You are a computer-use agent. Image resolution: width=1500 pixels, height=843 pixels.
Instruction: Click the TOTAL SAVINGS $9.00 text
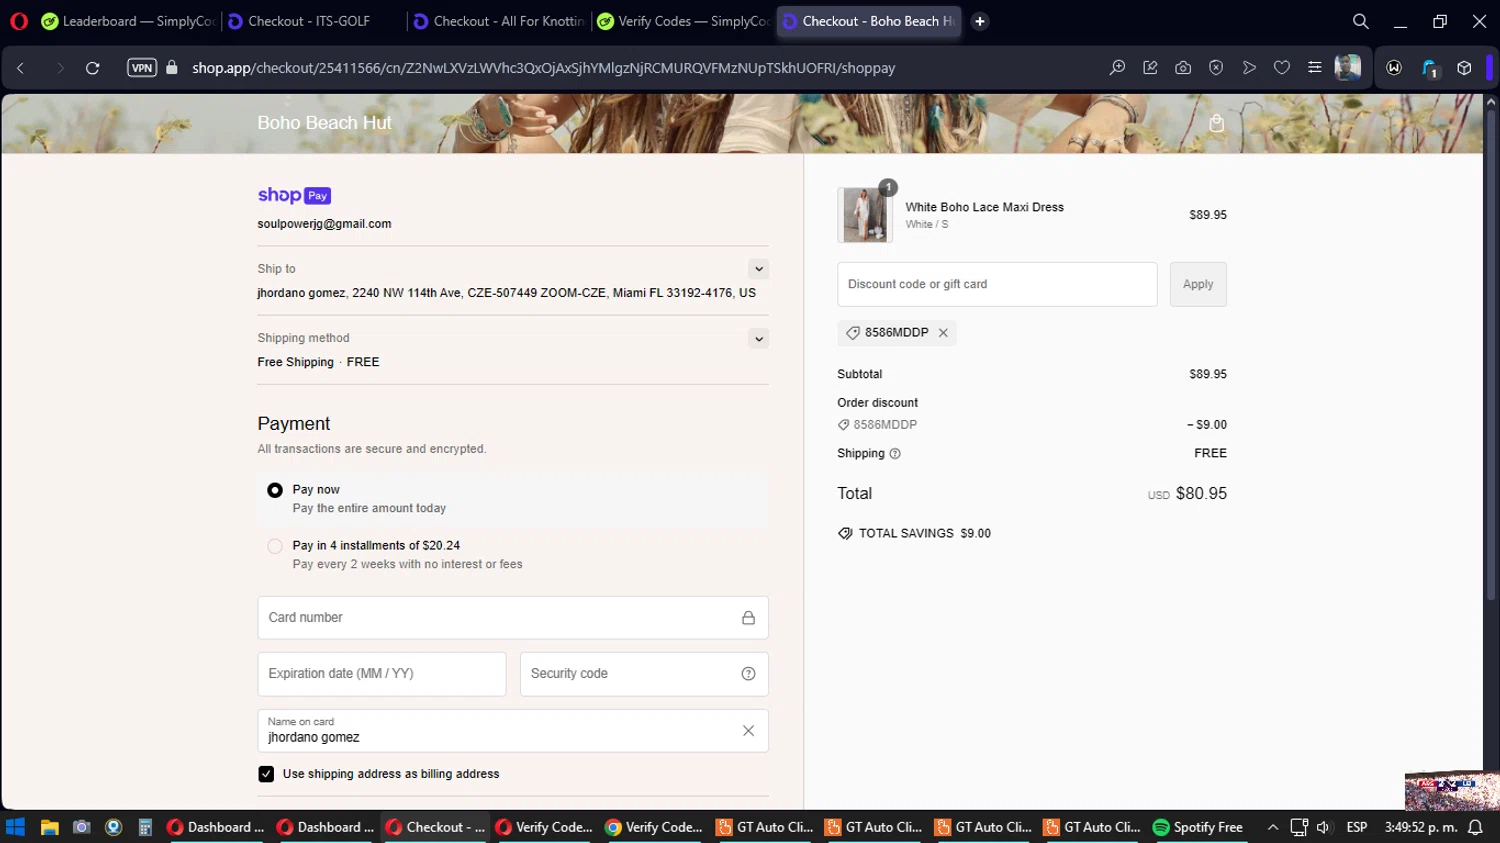click(925, 534)
